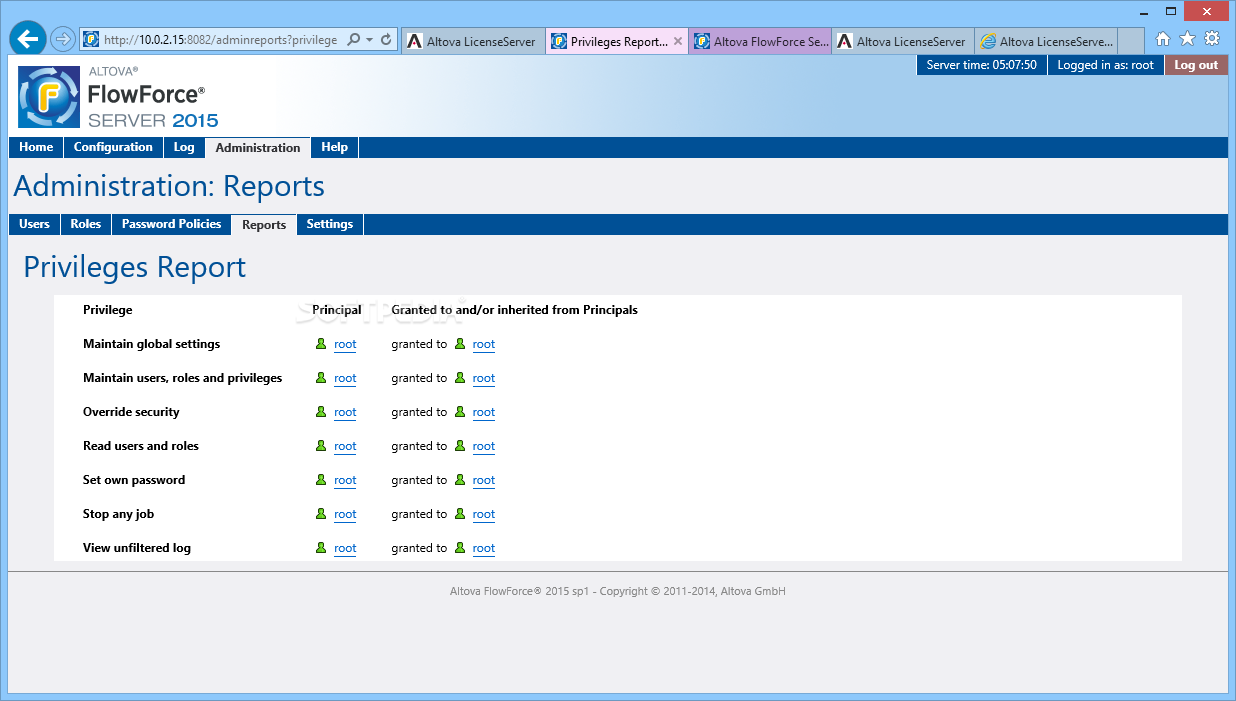Click principal user icon in Maintain users, roles row
Image resolution: width=1236 pixels, height=701 pixels.
tap(321, 377)
